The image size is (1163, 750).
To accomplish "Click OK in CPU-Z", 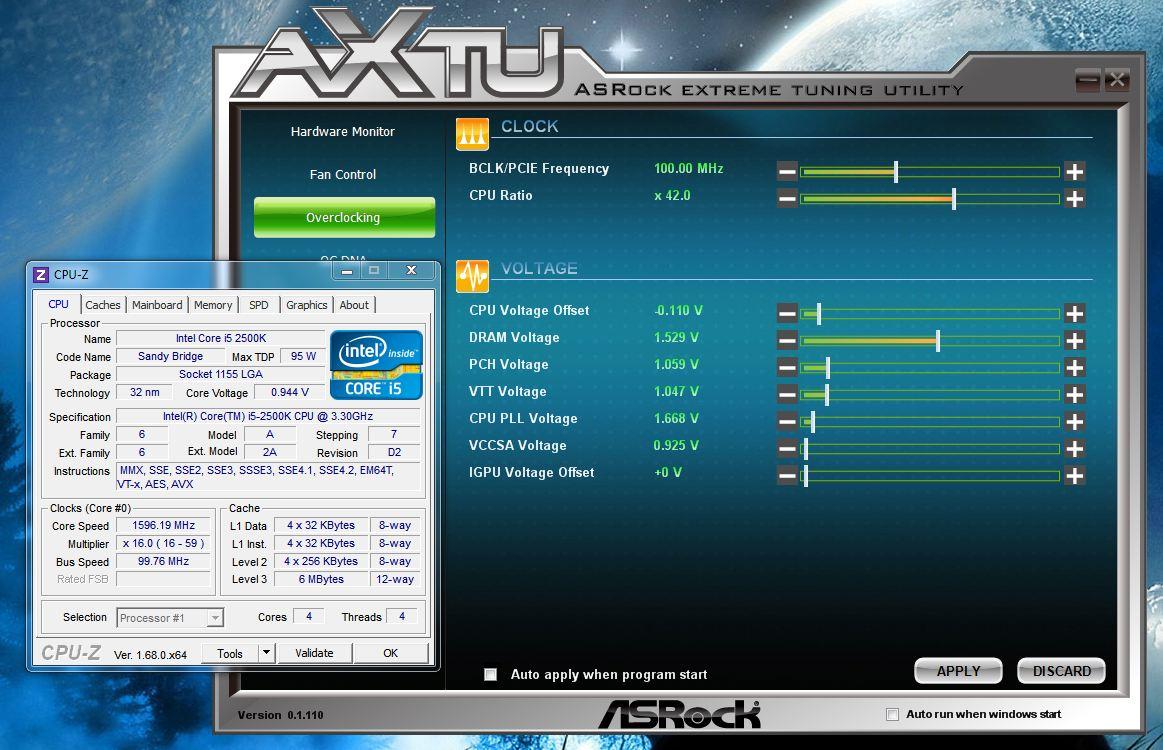I will click(x=391, y=653).
